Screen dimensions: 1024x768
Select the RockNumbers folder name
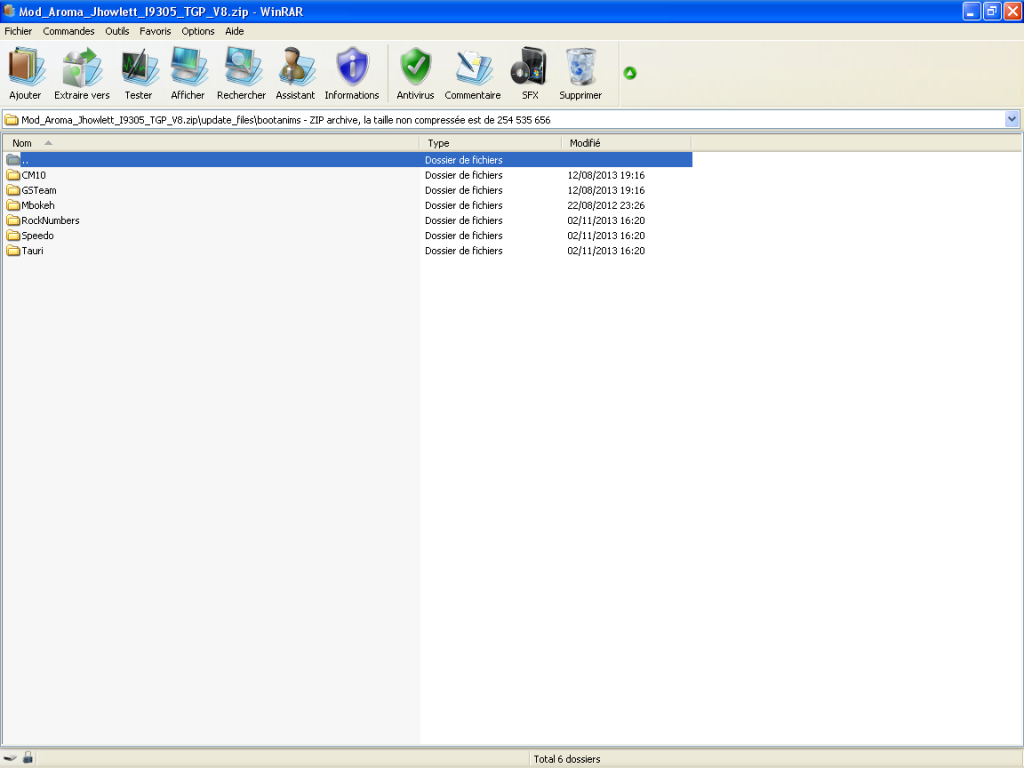point(50,220)
